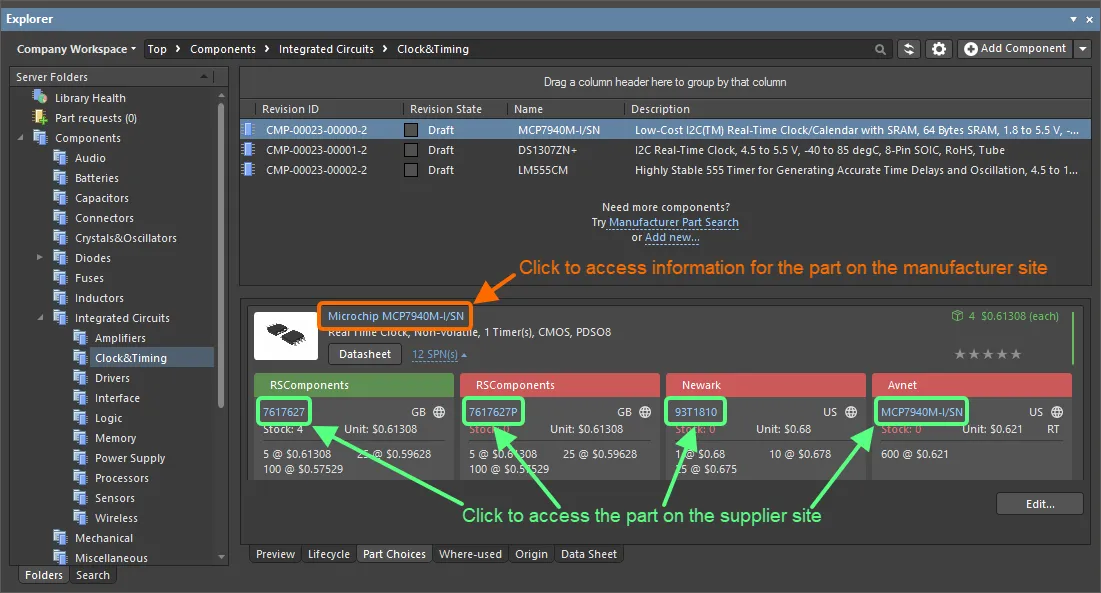Click the Datasheet button
This screenshot has height=593, width=1101.
pyautogui.click(x=364, y=354)
